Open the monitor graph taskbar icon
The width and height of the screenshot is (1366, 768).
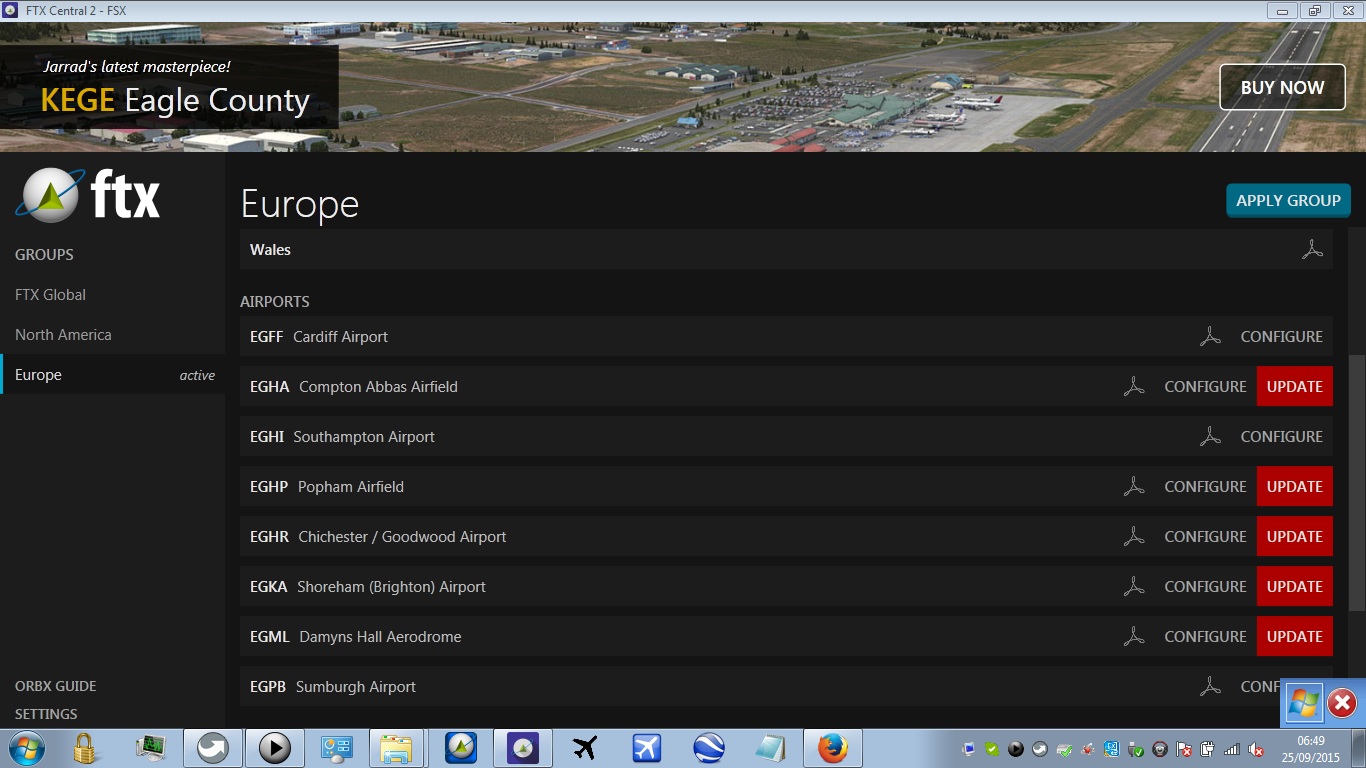click(151, 748)
